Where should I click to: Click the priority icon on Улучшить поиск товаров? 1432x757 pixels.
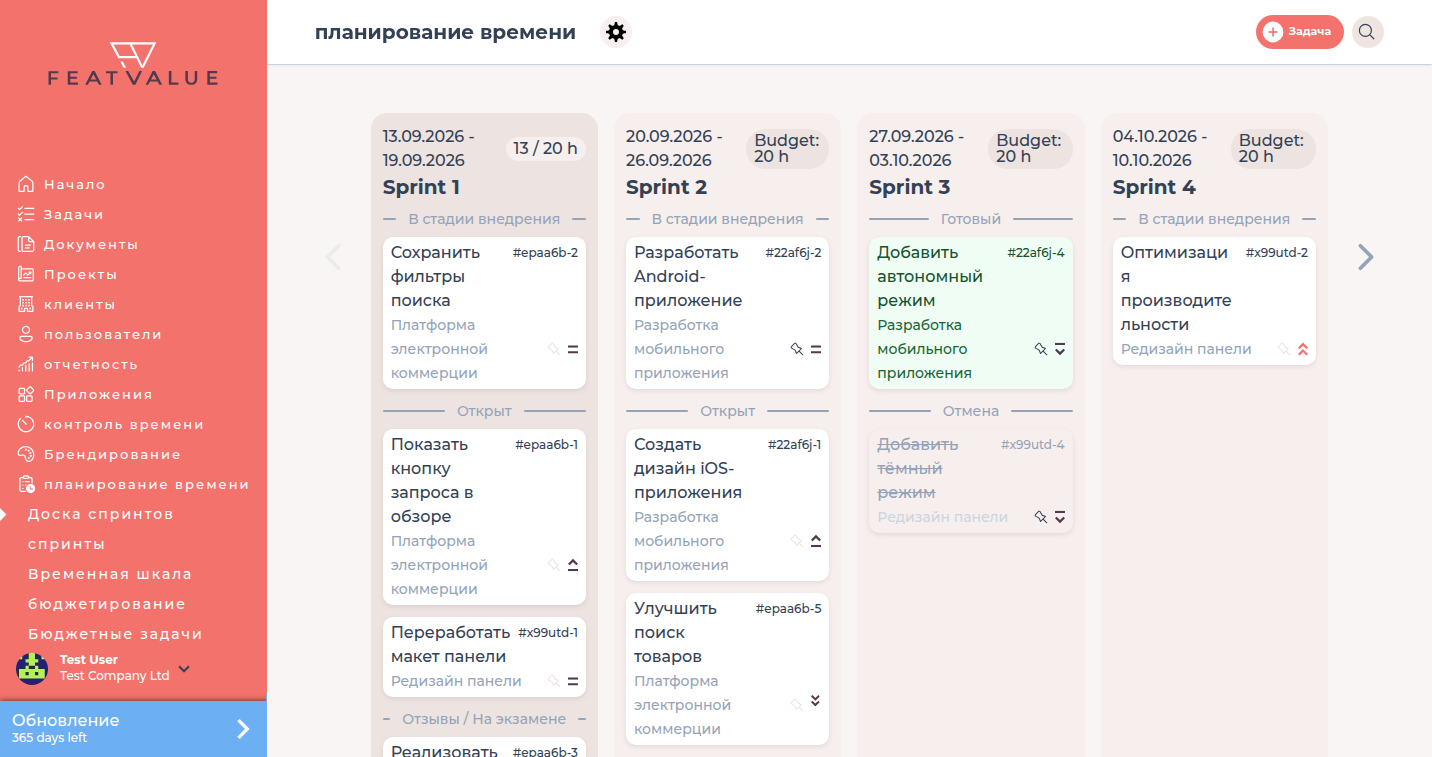[816, 701]
